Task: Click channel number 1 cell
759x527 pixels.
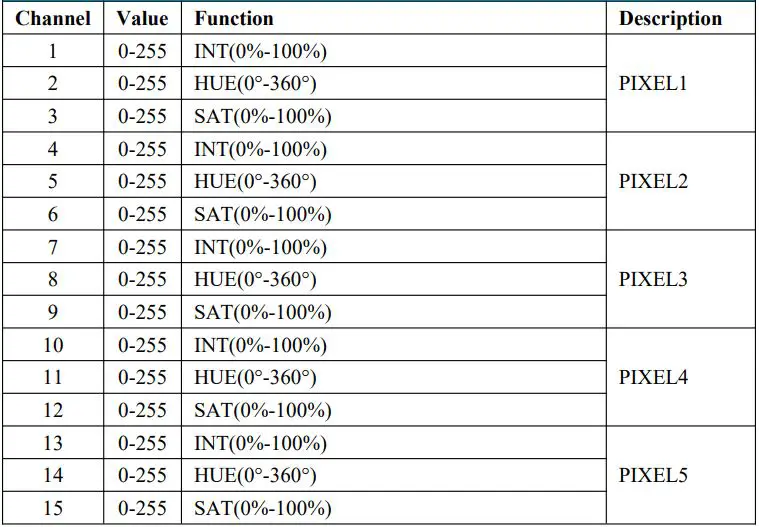Action: point(53,51)
